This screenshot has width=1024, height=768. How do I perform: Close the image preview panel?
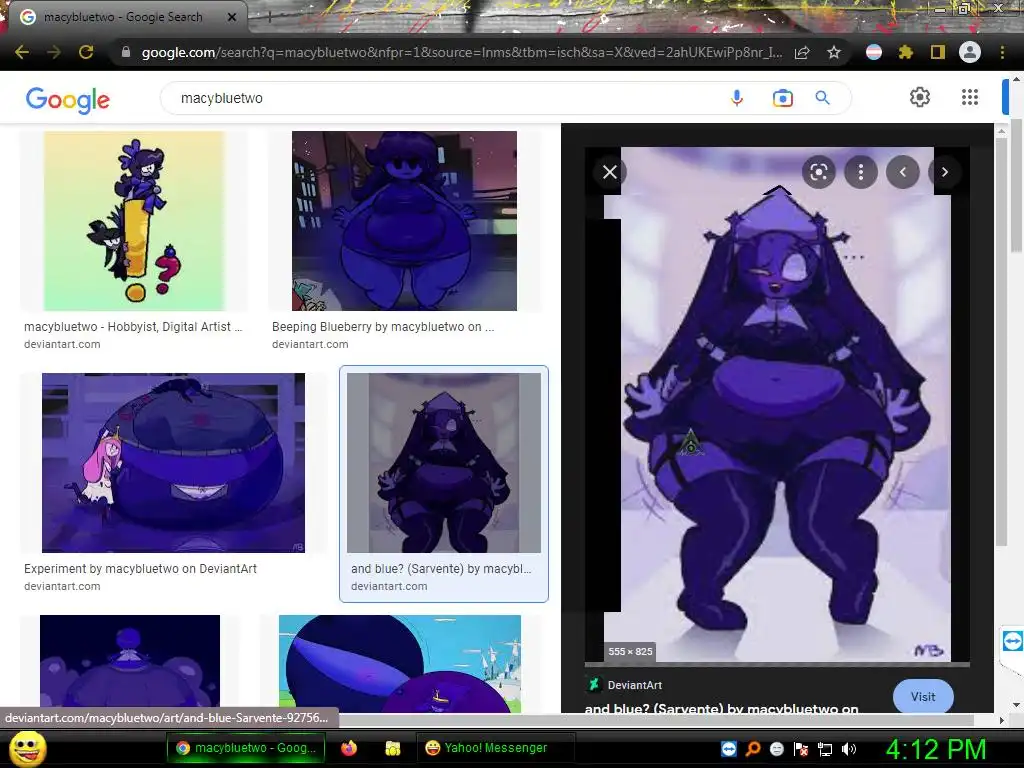(x=610, y=172)
